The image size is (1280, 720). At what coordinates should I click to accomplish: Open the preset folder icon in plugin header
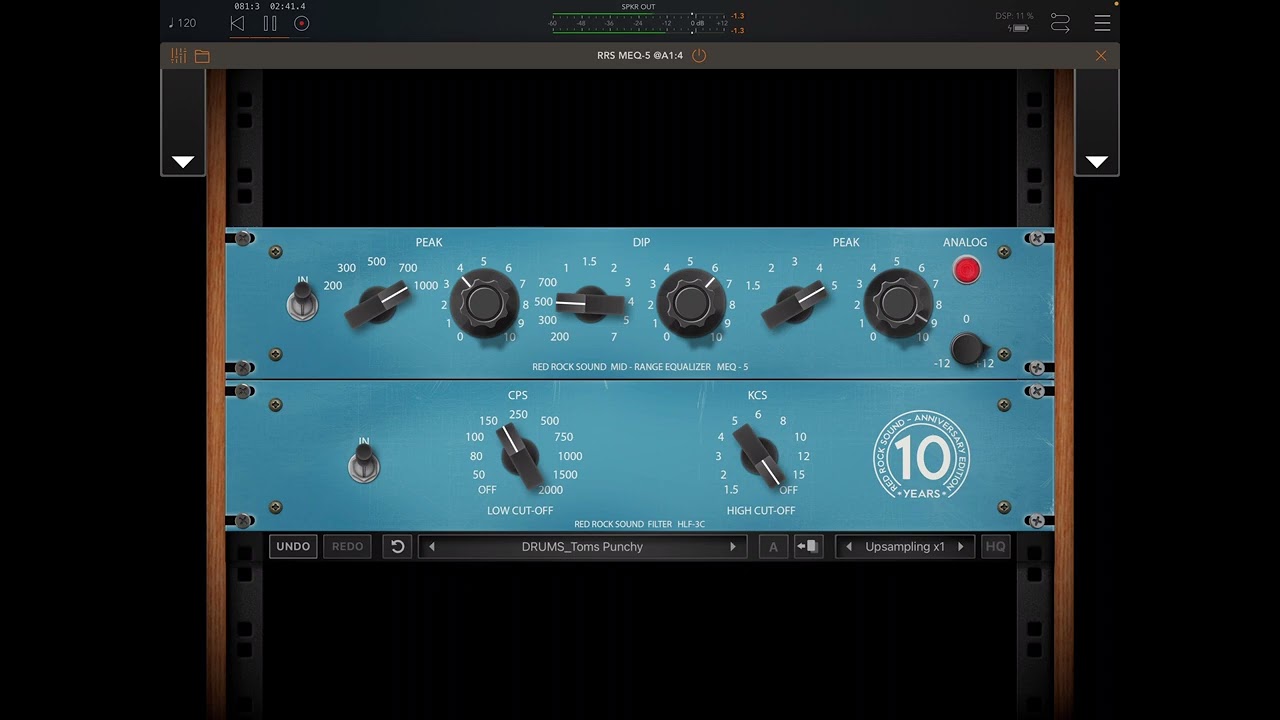(x=202, y=56)
